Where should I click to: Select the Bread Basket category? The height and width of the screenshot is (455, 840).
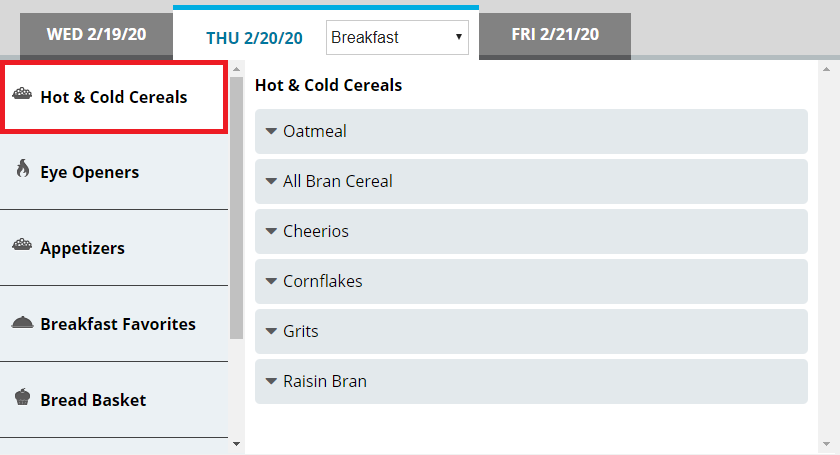click(93, 400)
